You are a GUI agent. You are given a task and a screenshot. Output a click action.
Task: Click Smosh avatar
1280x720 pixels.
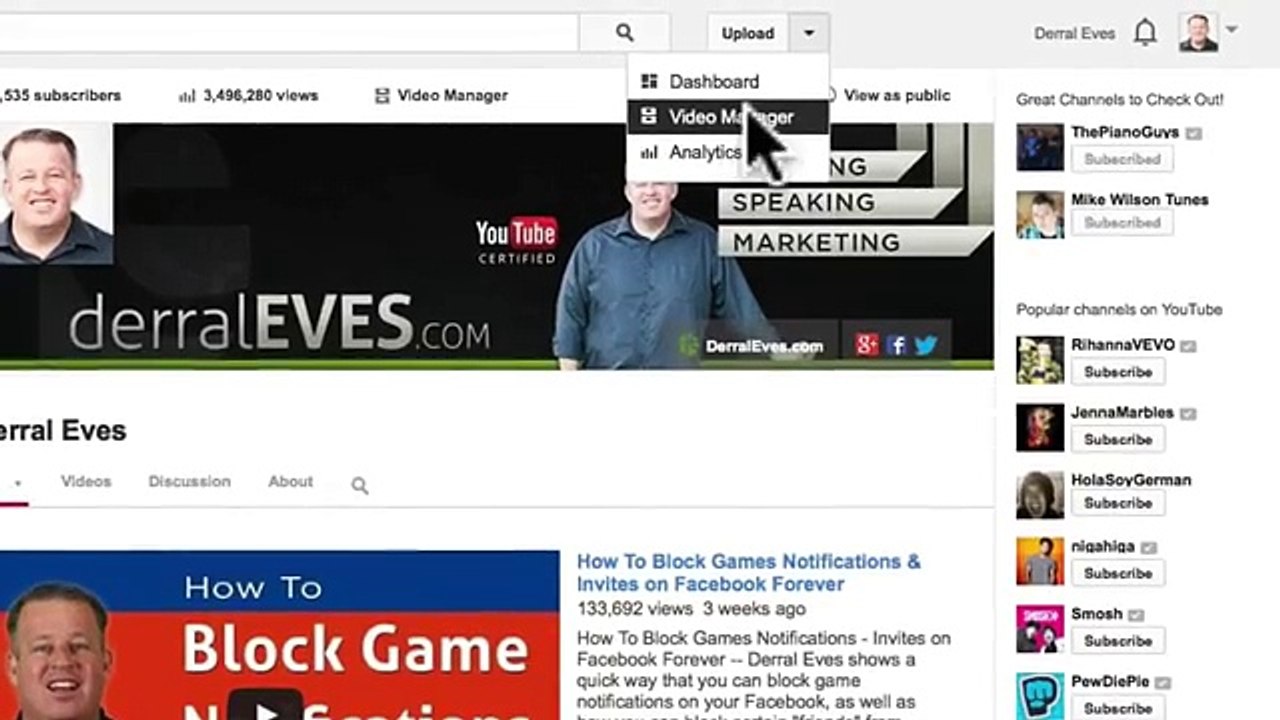[x=1040, y=629]
